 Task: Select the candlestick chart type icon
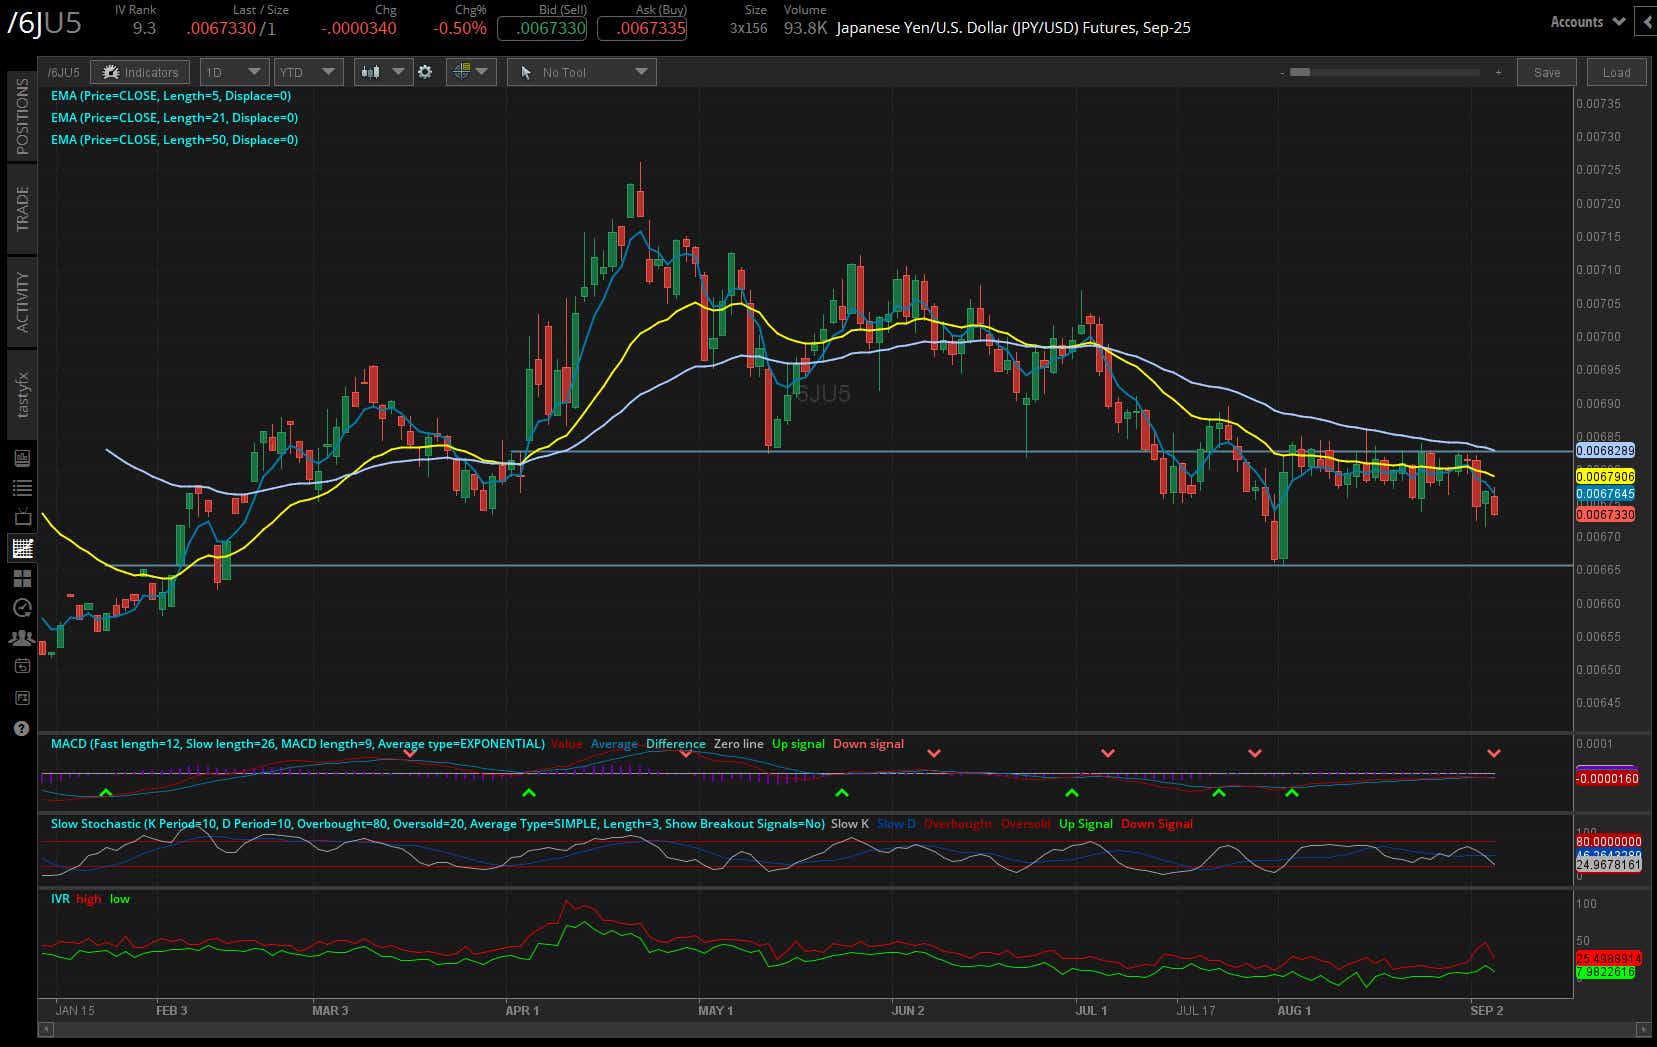(x=370, y=71)
